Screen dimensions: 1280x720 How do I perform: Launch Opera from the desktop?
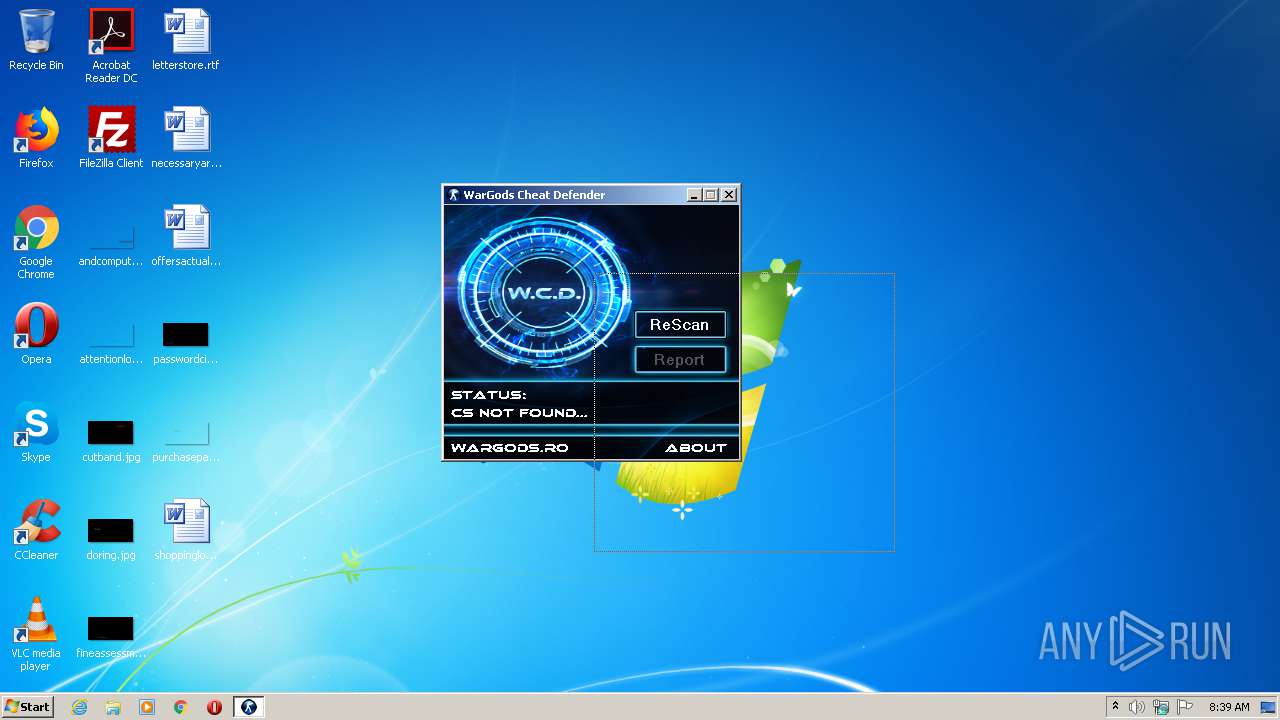36,334
